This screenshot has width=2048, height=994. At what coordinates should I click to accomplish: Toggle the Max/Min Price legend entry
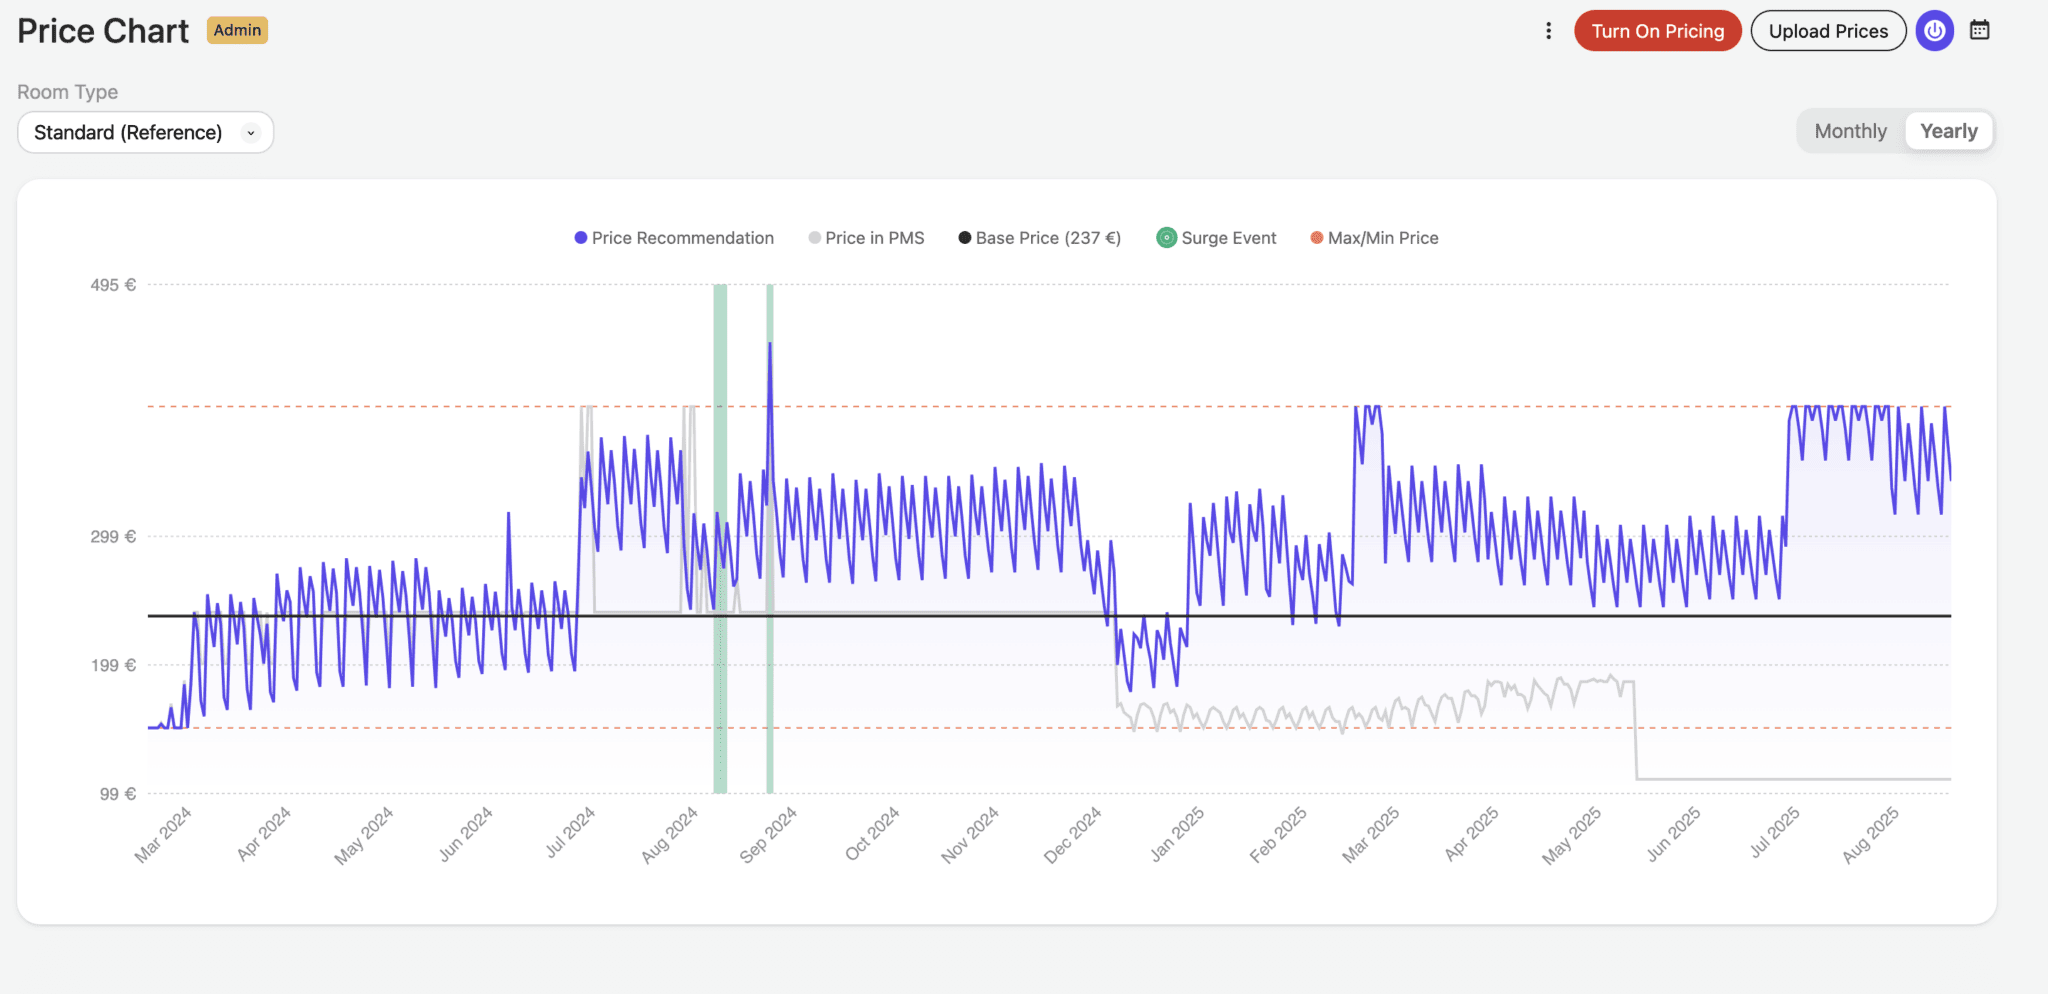[x=1374, y=238]
